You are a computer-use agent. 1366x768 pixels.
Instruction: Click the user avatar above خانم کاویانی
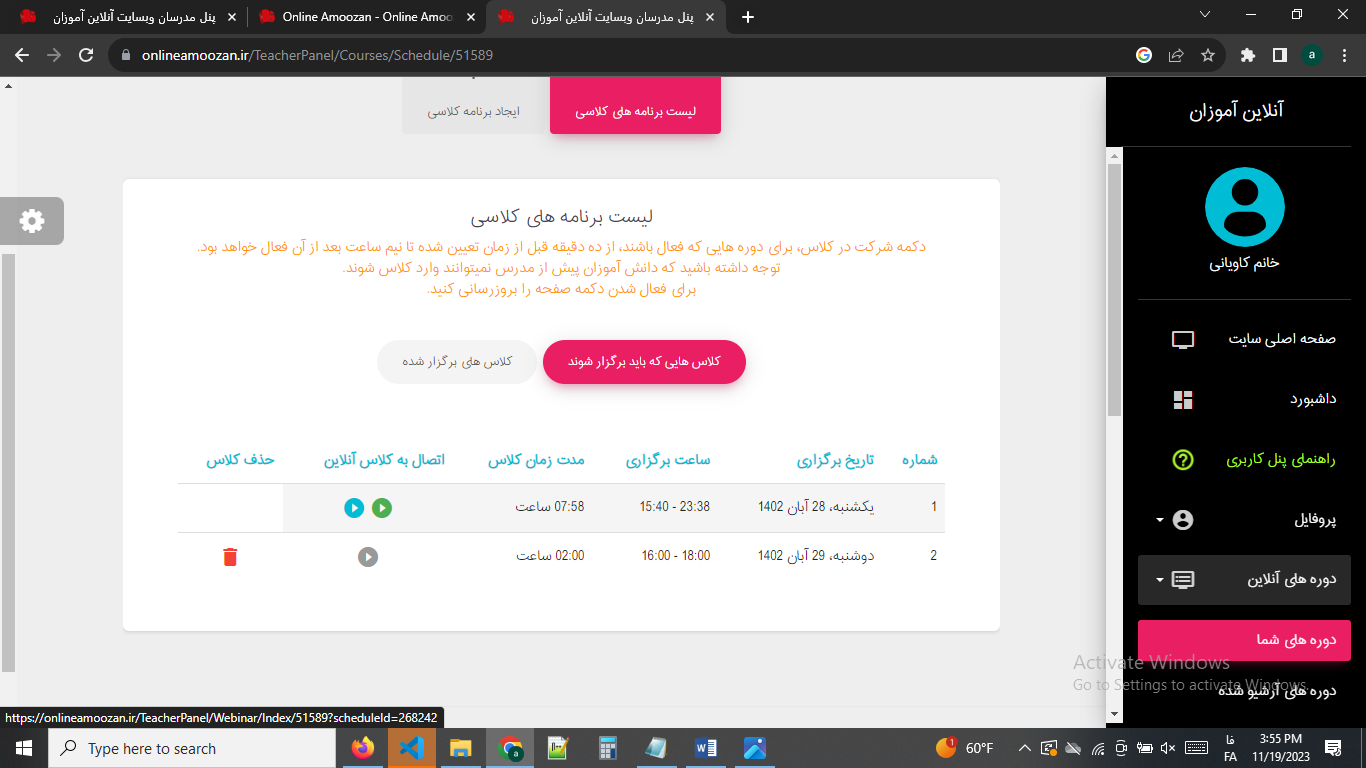pos(1244,207)
